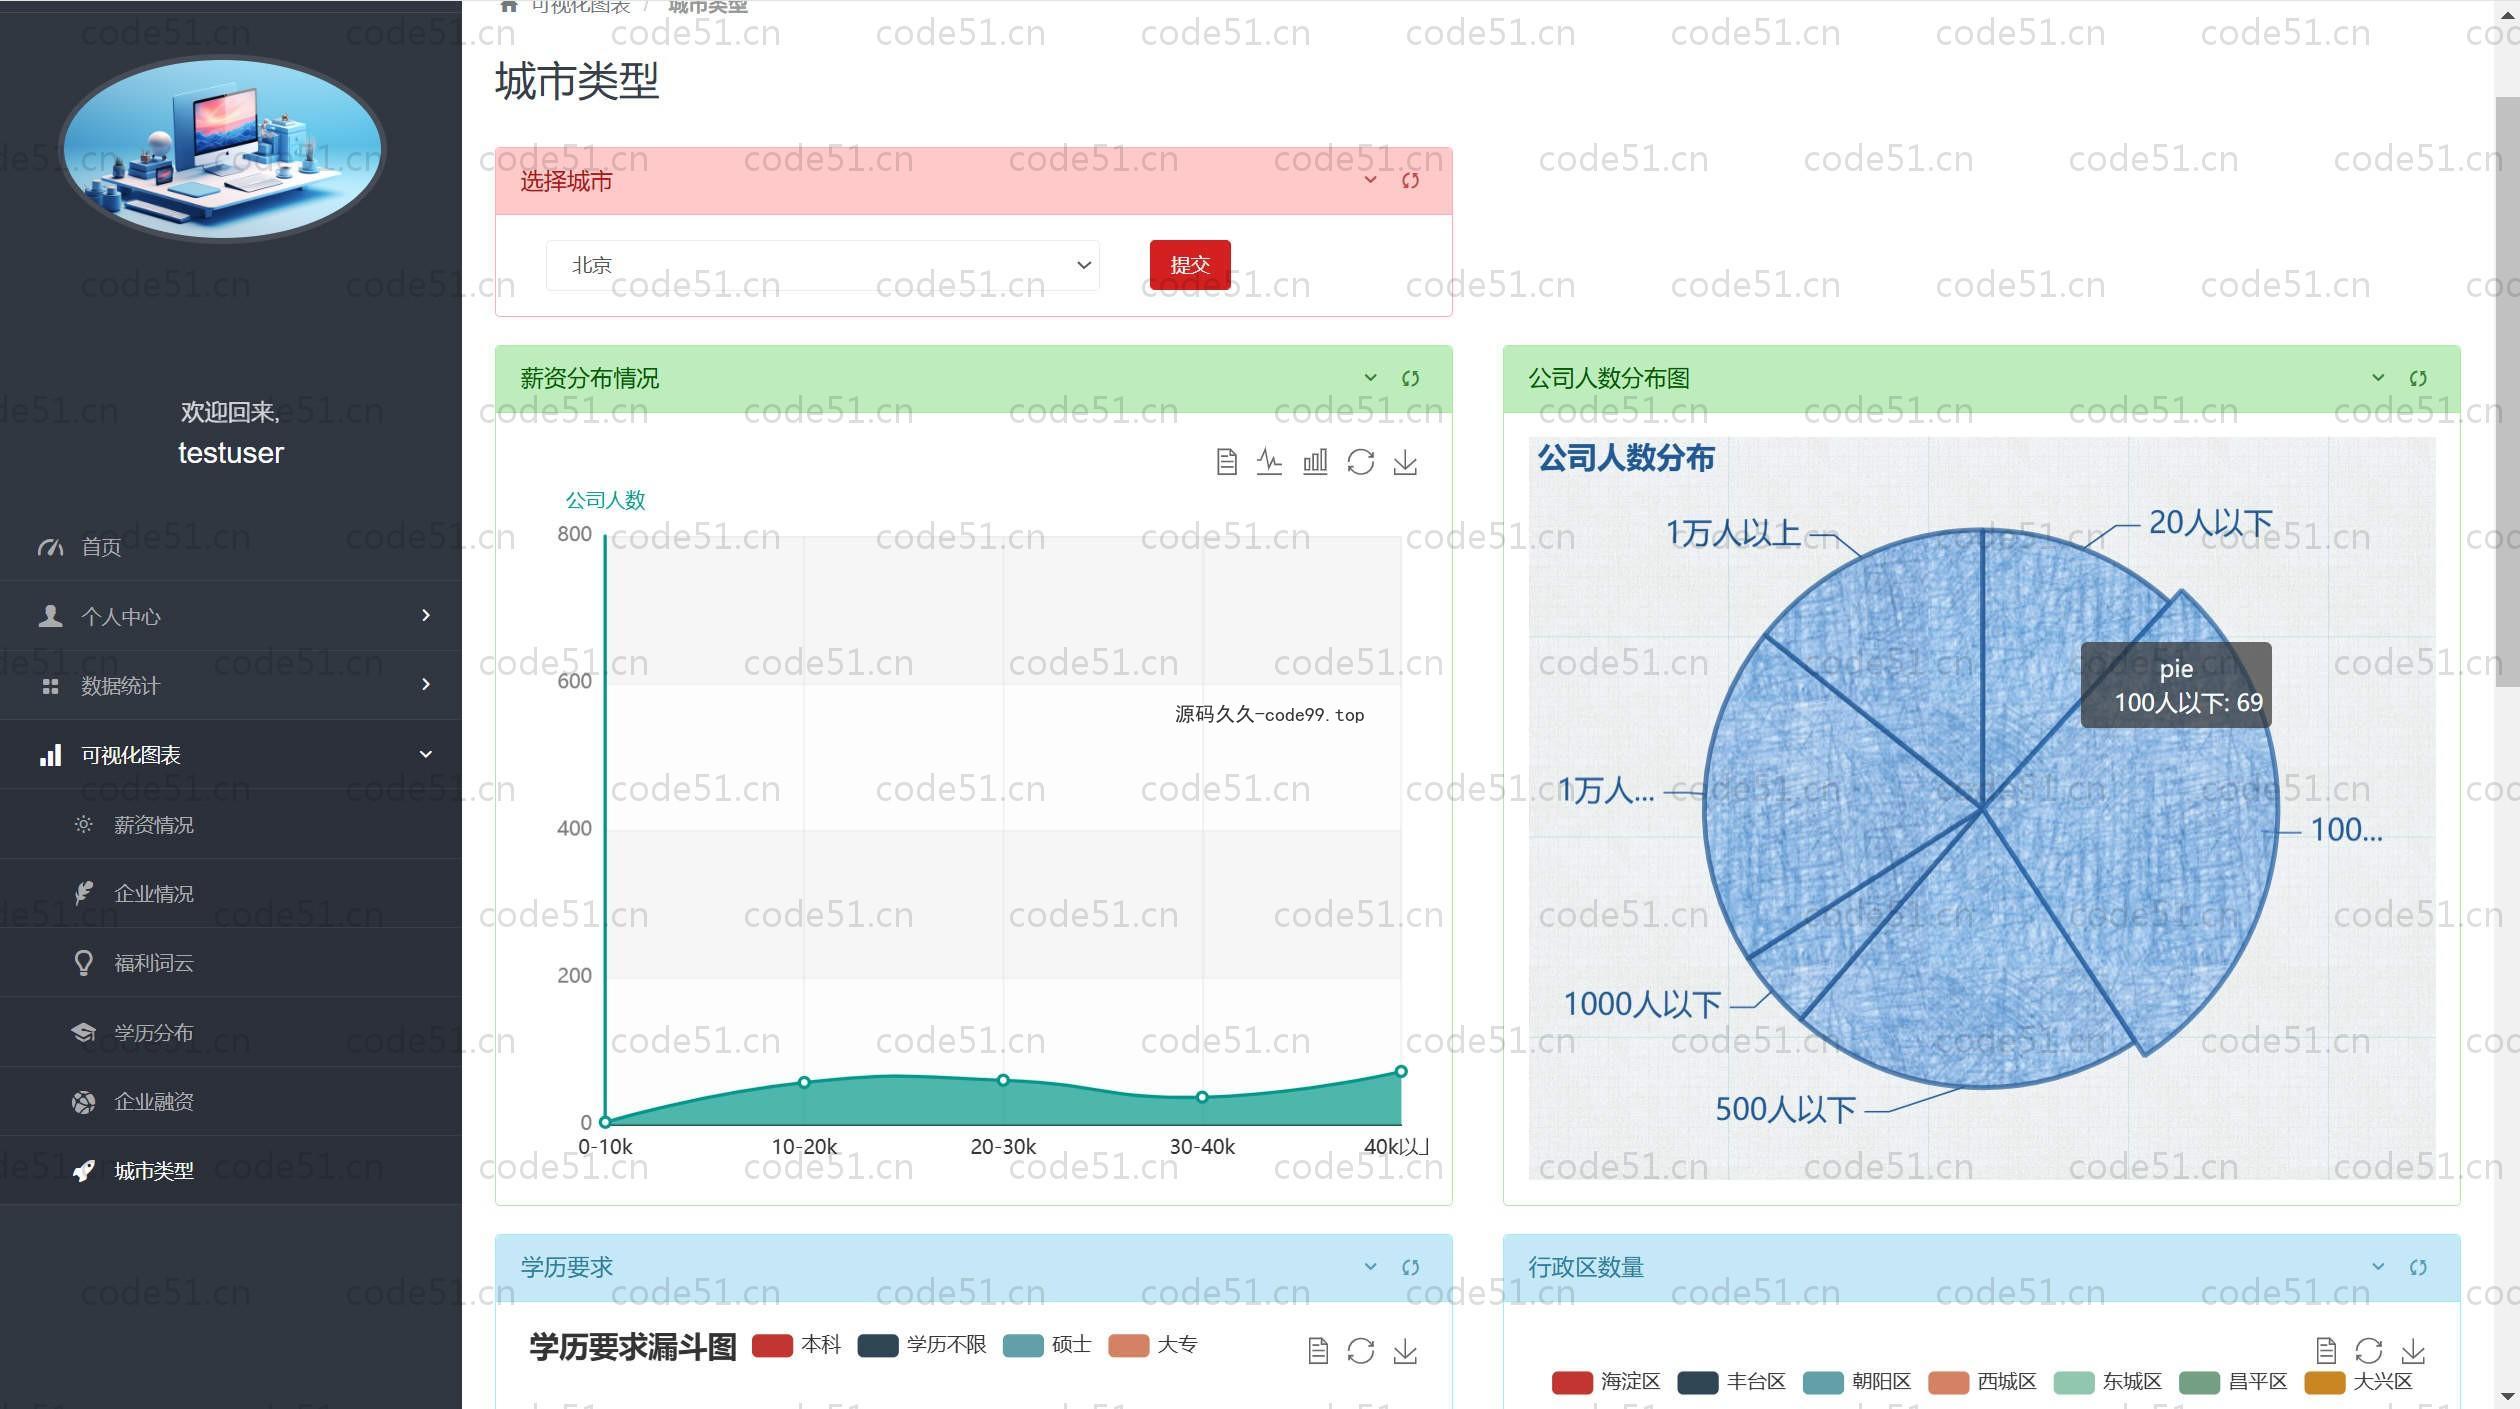Restore the 行政区数量 chart

point(2368,1351)
